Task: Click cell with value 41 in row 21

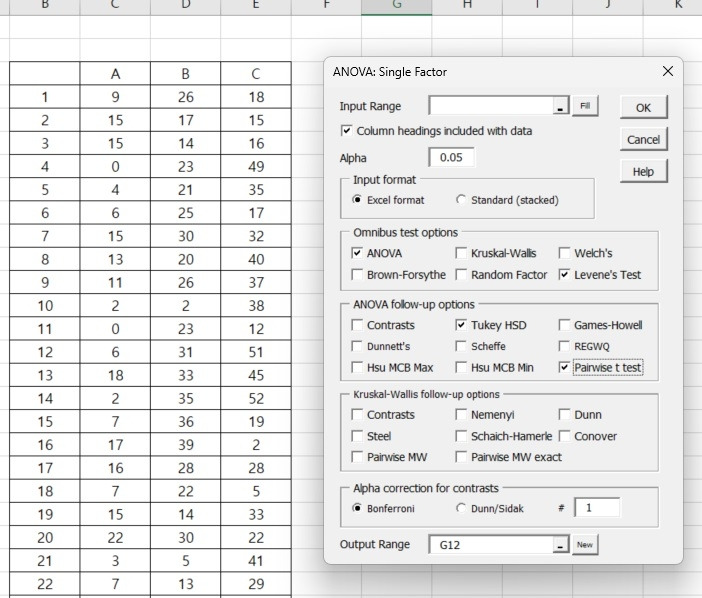Action: [256, 561]
